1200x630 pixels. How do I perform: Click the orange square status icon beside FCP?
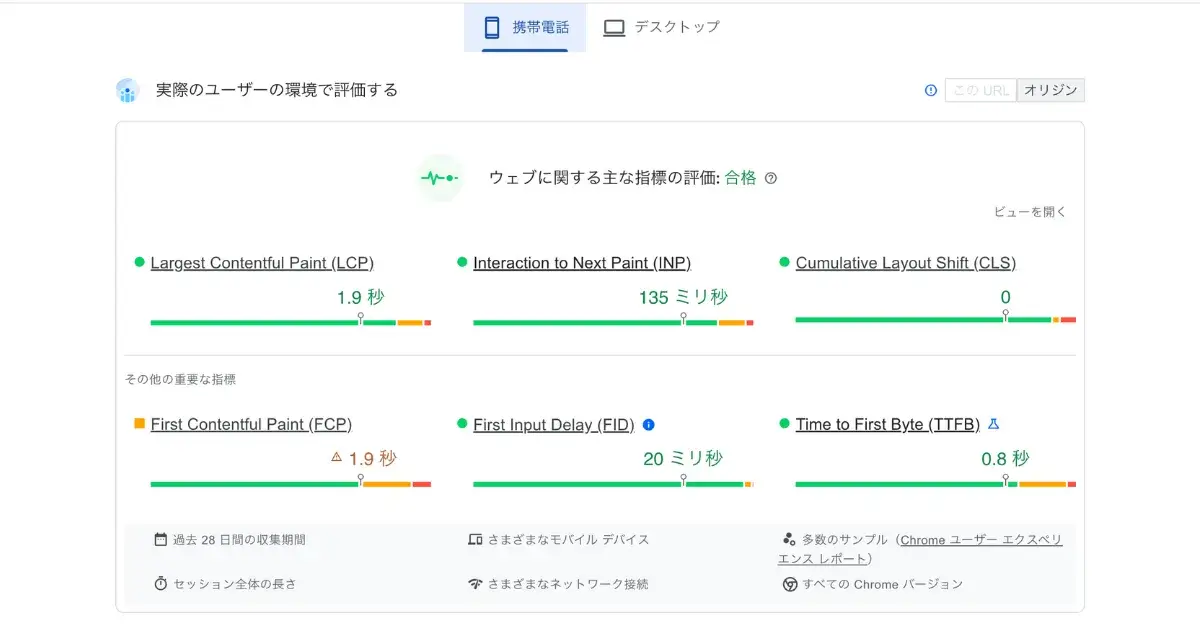(140, 424)
